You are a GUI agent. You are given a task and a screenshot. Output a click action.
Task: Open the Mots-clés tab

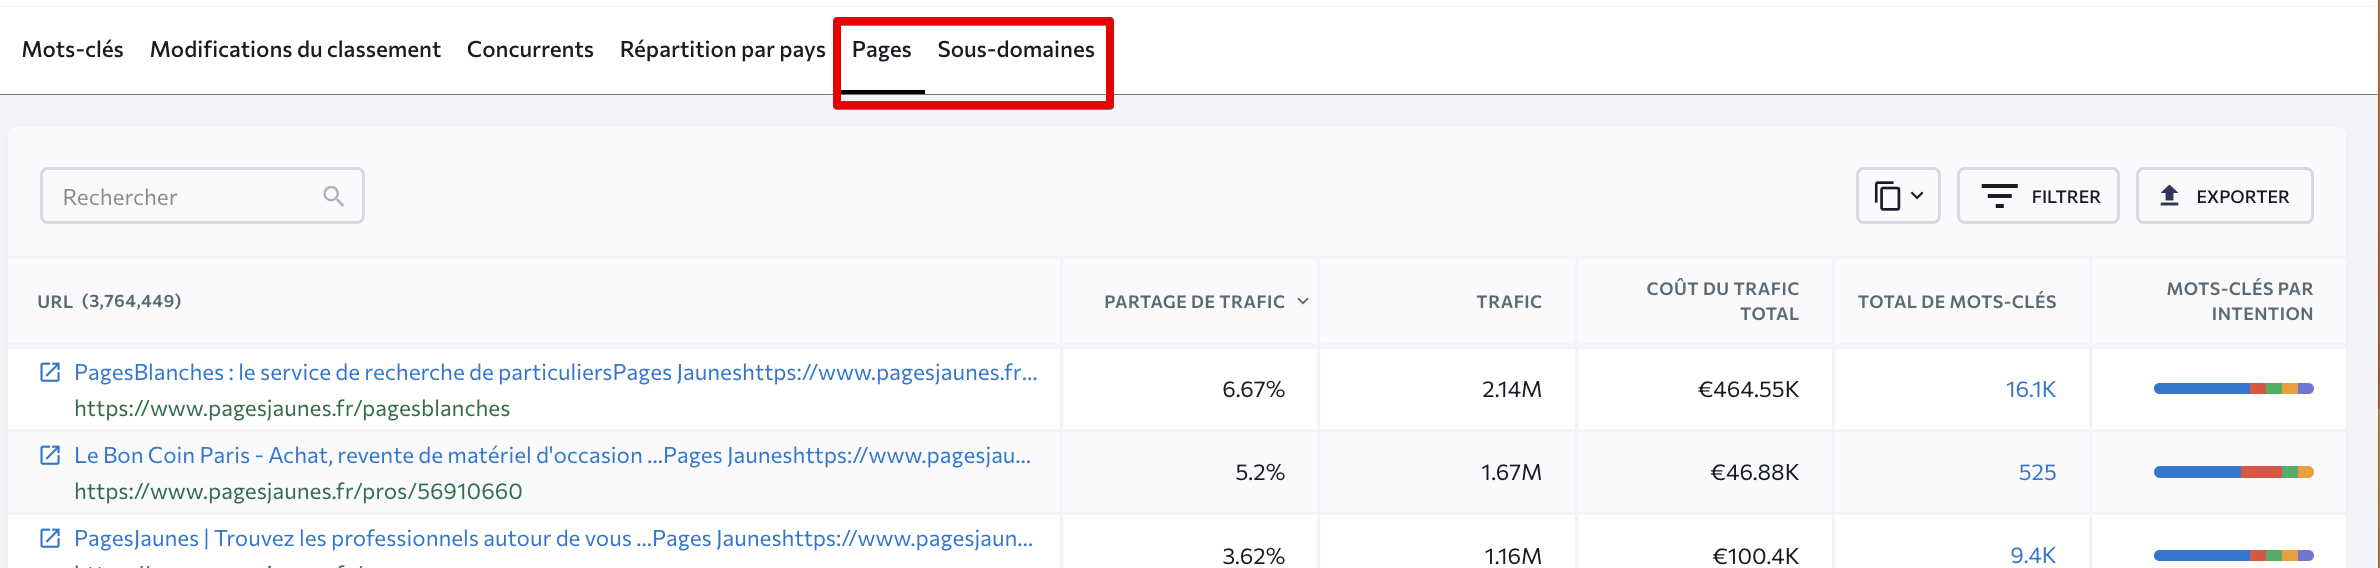pos(72,49)
